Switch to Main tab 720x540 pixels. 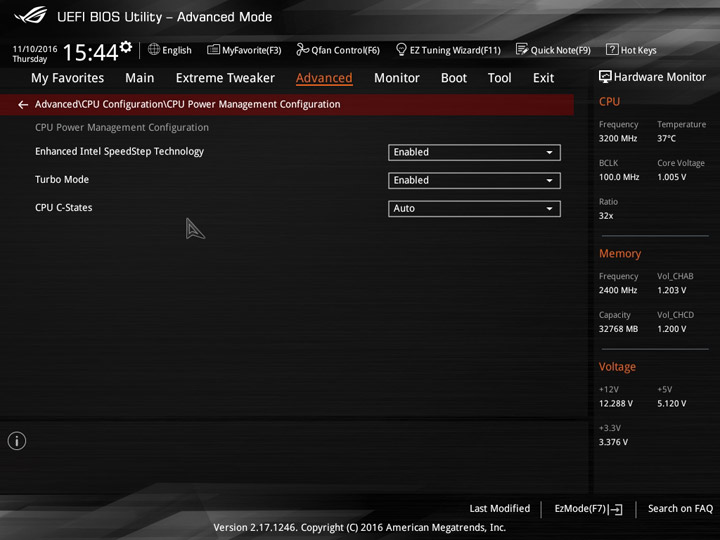pyautogui.click(x=140, y=78)
